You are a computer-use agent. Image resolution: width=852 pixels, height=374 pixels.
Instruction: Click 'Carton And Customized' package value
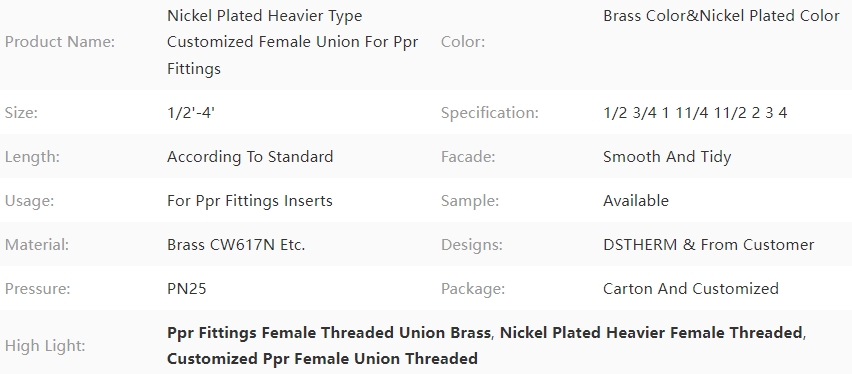[x=691, y=289]
